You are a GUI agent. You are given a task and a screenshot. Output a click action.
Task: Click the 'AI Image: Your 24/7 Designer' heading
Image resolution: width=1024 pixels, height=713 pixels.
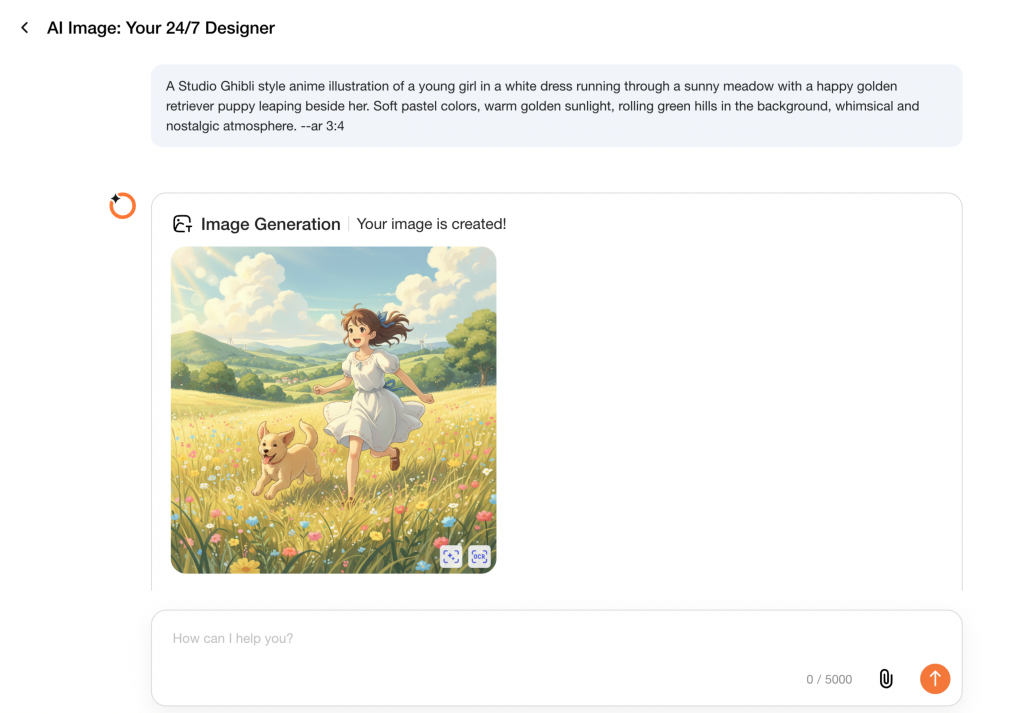pos(159,28)
